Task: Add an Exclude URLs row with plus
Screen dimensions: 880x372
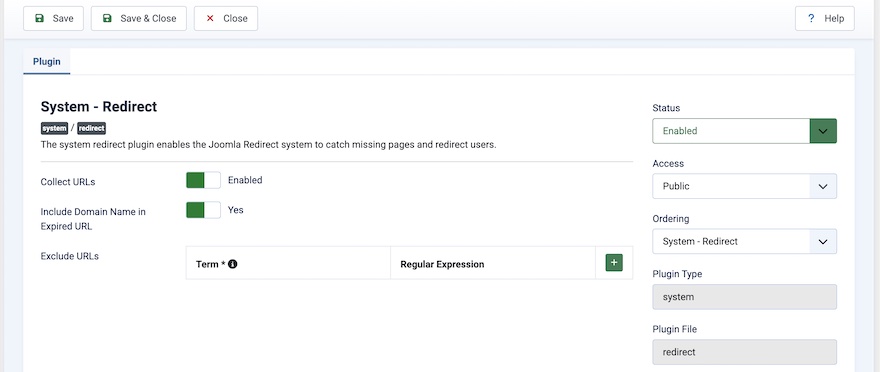Action: click(x=614, y=263)
